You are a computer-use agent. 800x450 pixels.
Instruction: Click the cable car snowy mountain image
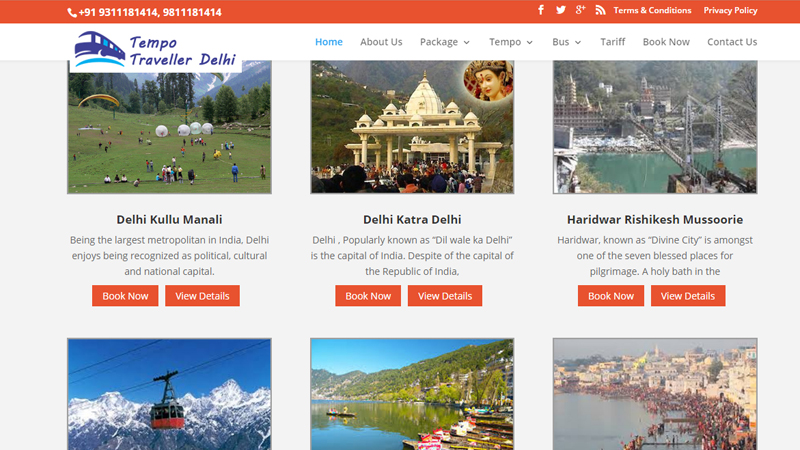click(169, 394)
